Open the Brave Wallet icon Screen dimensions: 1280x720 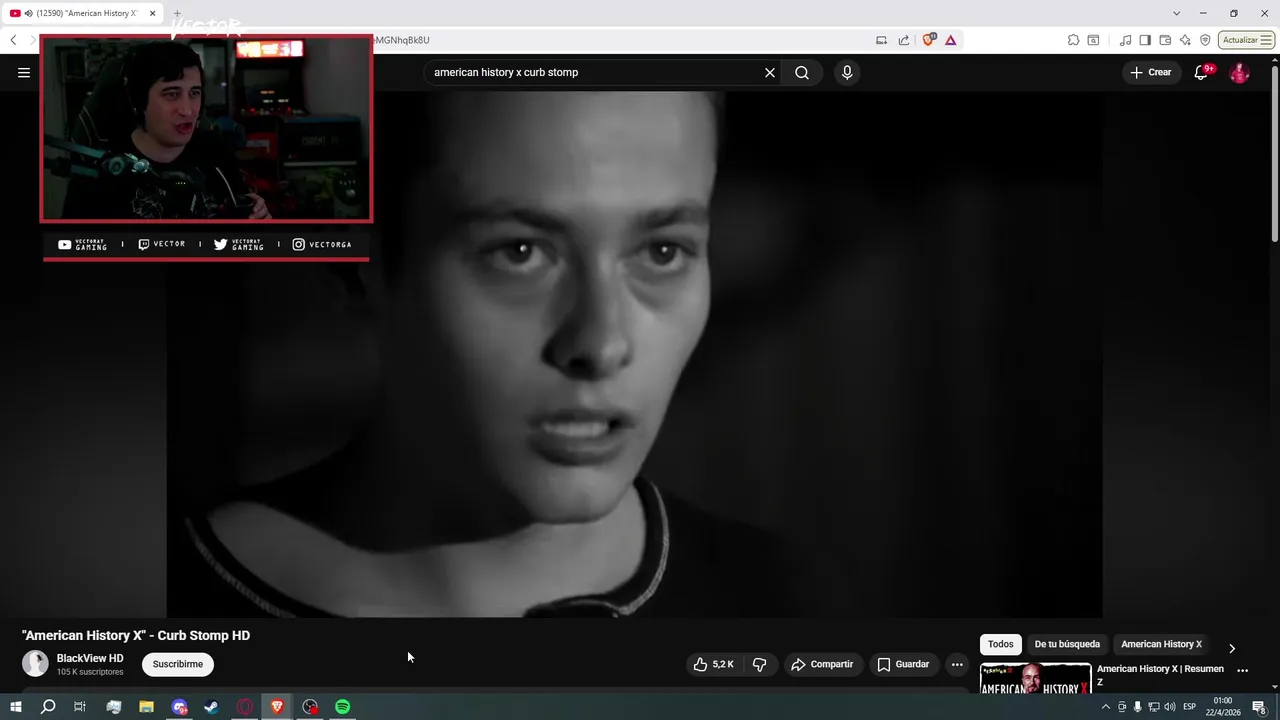pyautogui.click(x=1165, y=40)
